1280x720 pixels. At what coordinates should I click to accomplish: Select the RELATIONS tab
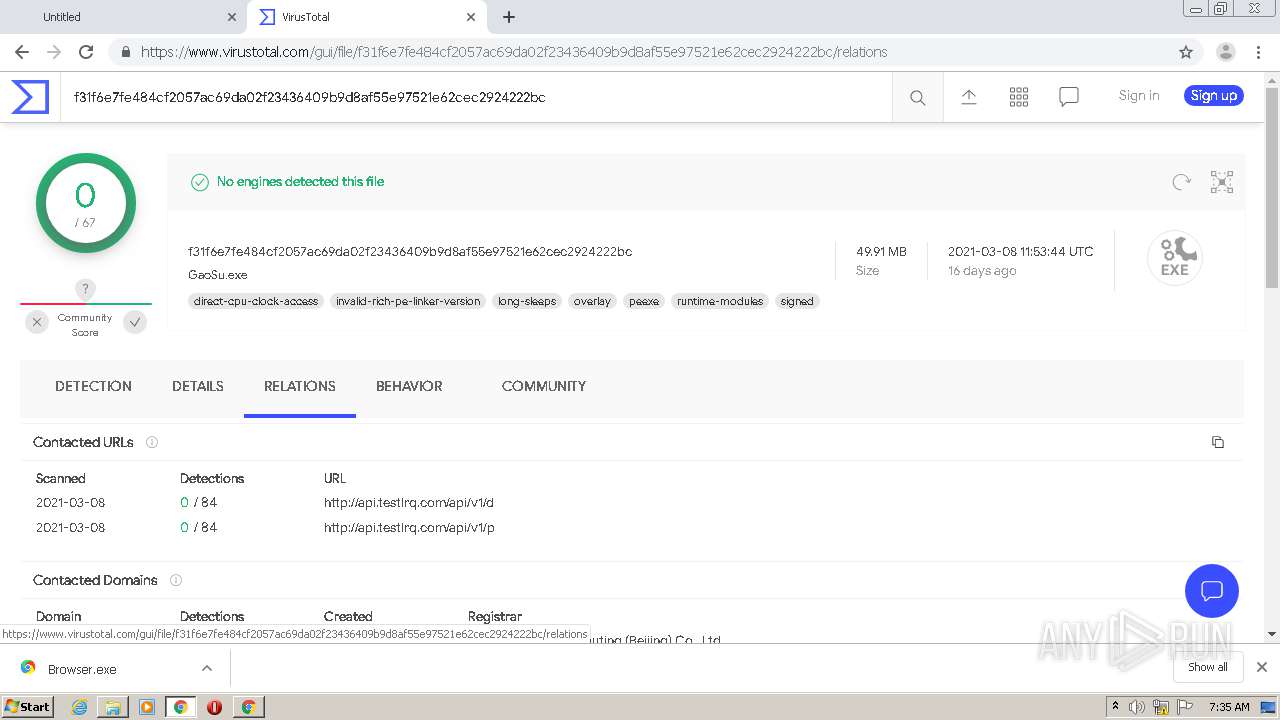tap(300, 386)
